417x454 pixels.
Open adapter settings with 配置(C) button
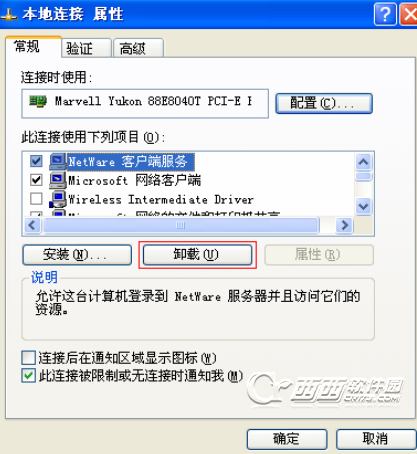[324, 103]
